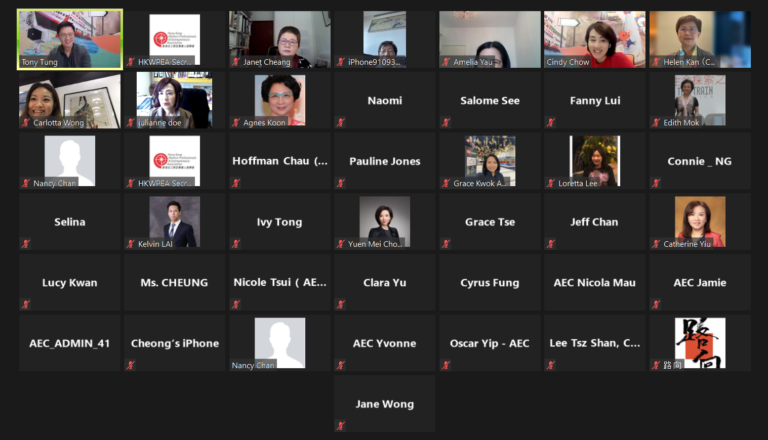Click the Ms. CHEUNG participant tile
768x440 pixels.
175,282
